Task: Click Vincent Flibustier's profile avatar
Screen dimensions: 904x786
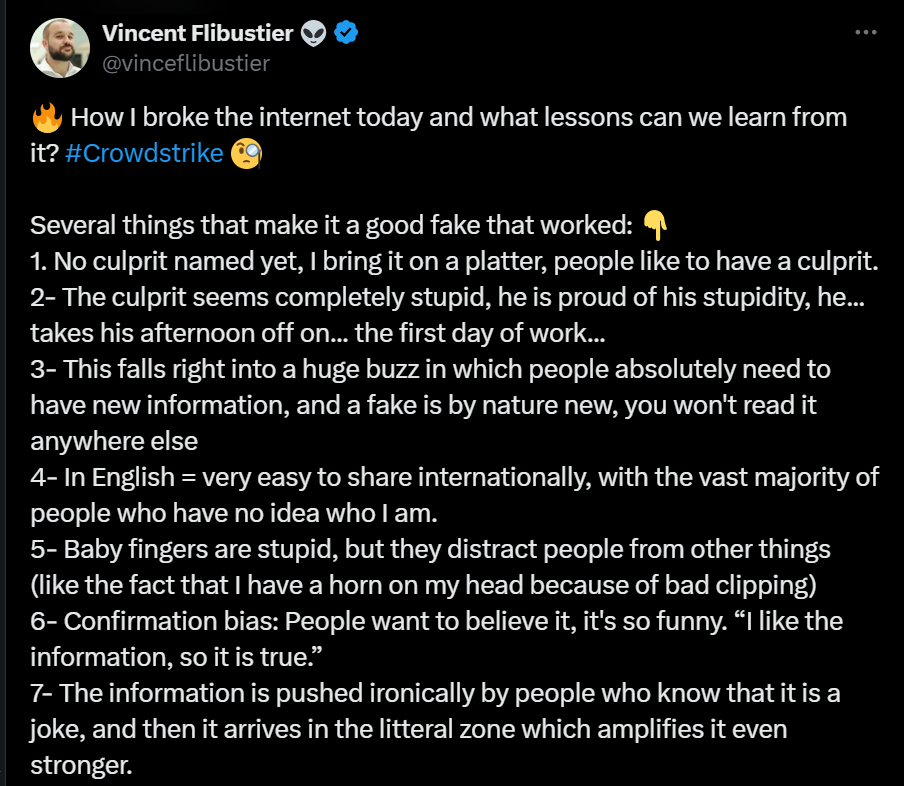Action: [60, 48]
